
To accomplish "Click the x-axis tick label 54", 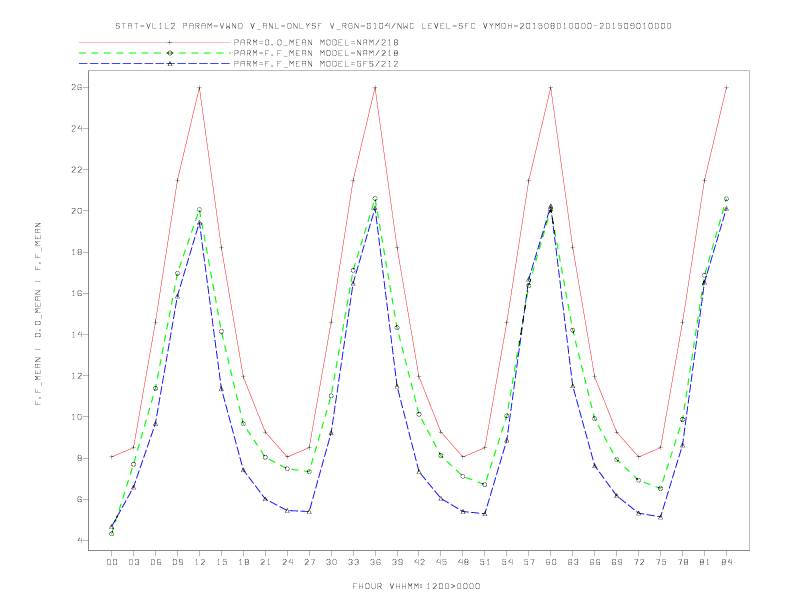I will point(507,562).
